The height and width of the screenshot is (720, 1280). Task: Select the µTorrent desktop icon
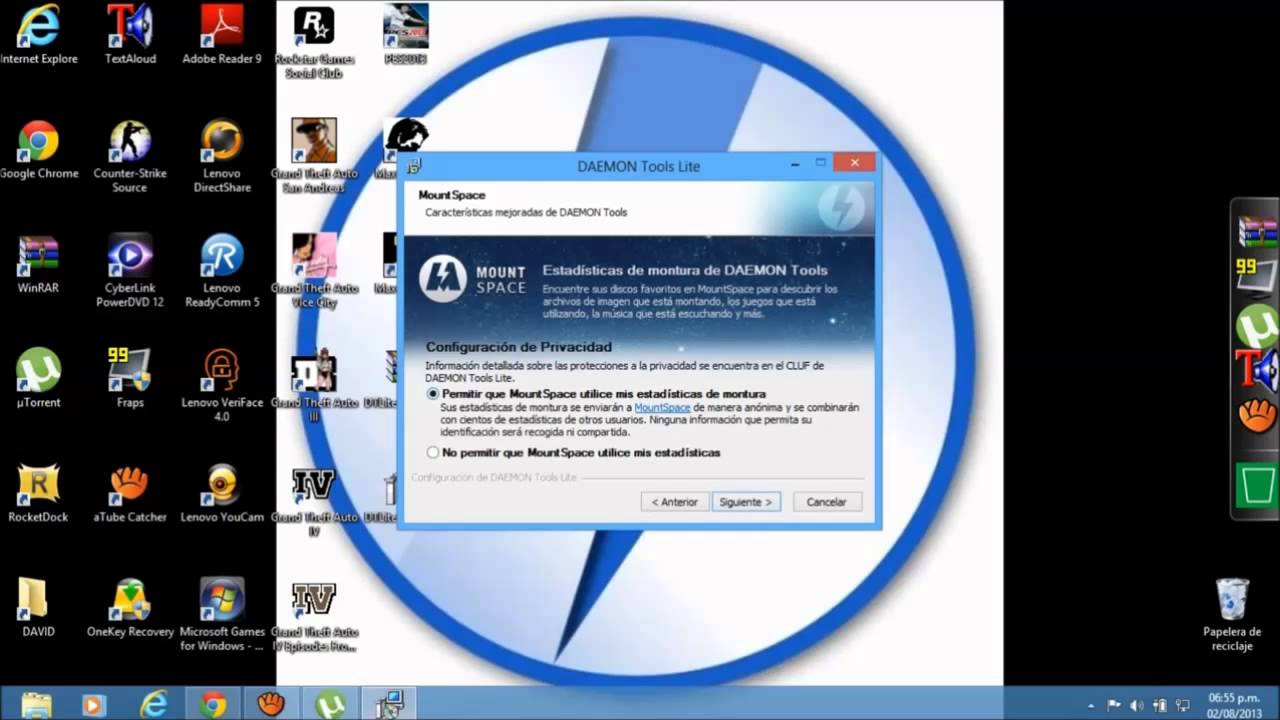(38, 379)
